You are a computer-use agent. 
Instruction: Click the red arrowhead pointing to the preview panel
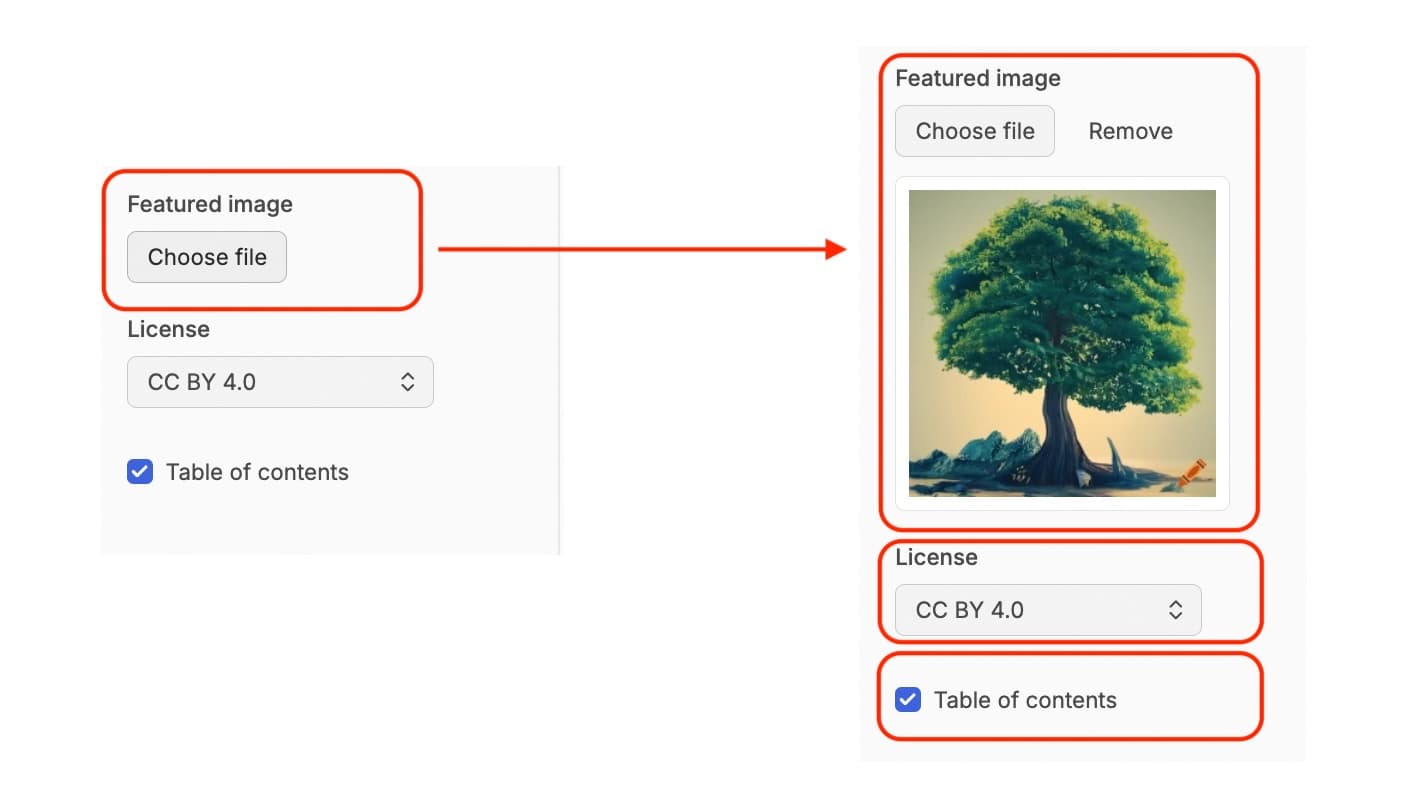(x=836, y=249)
